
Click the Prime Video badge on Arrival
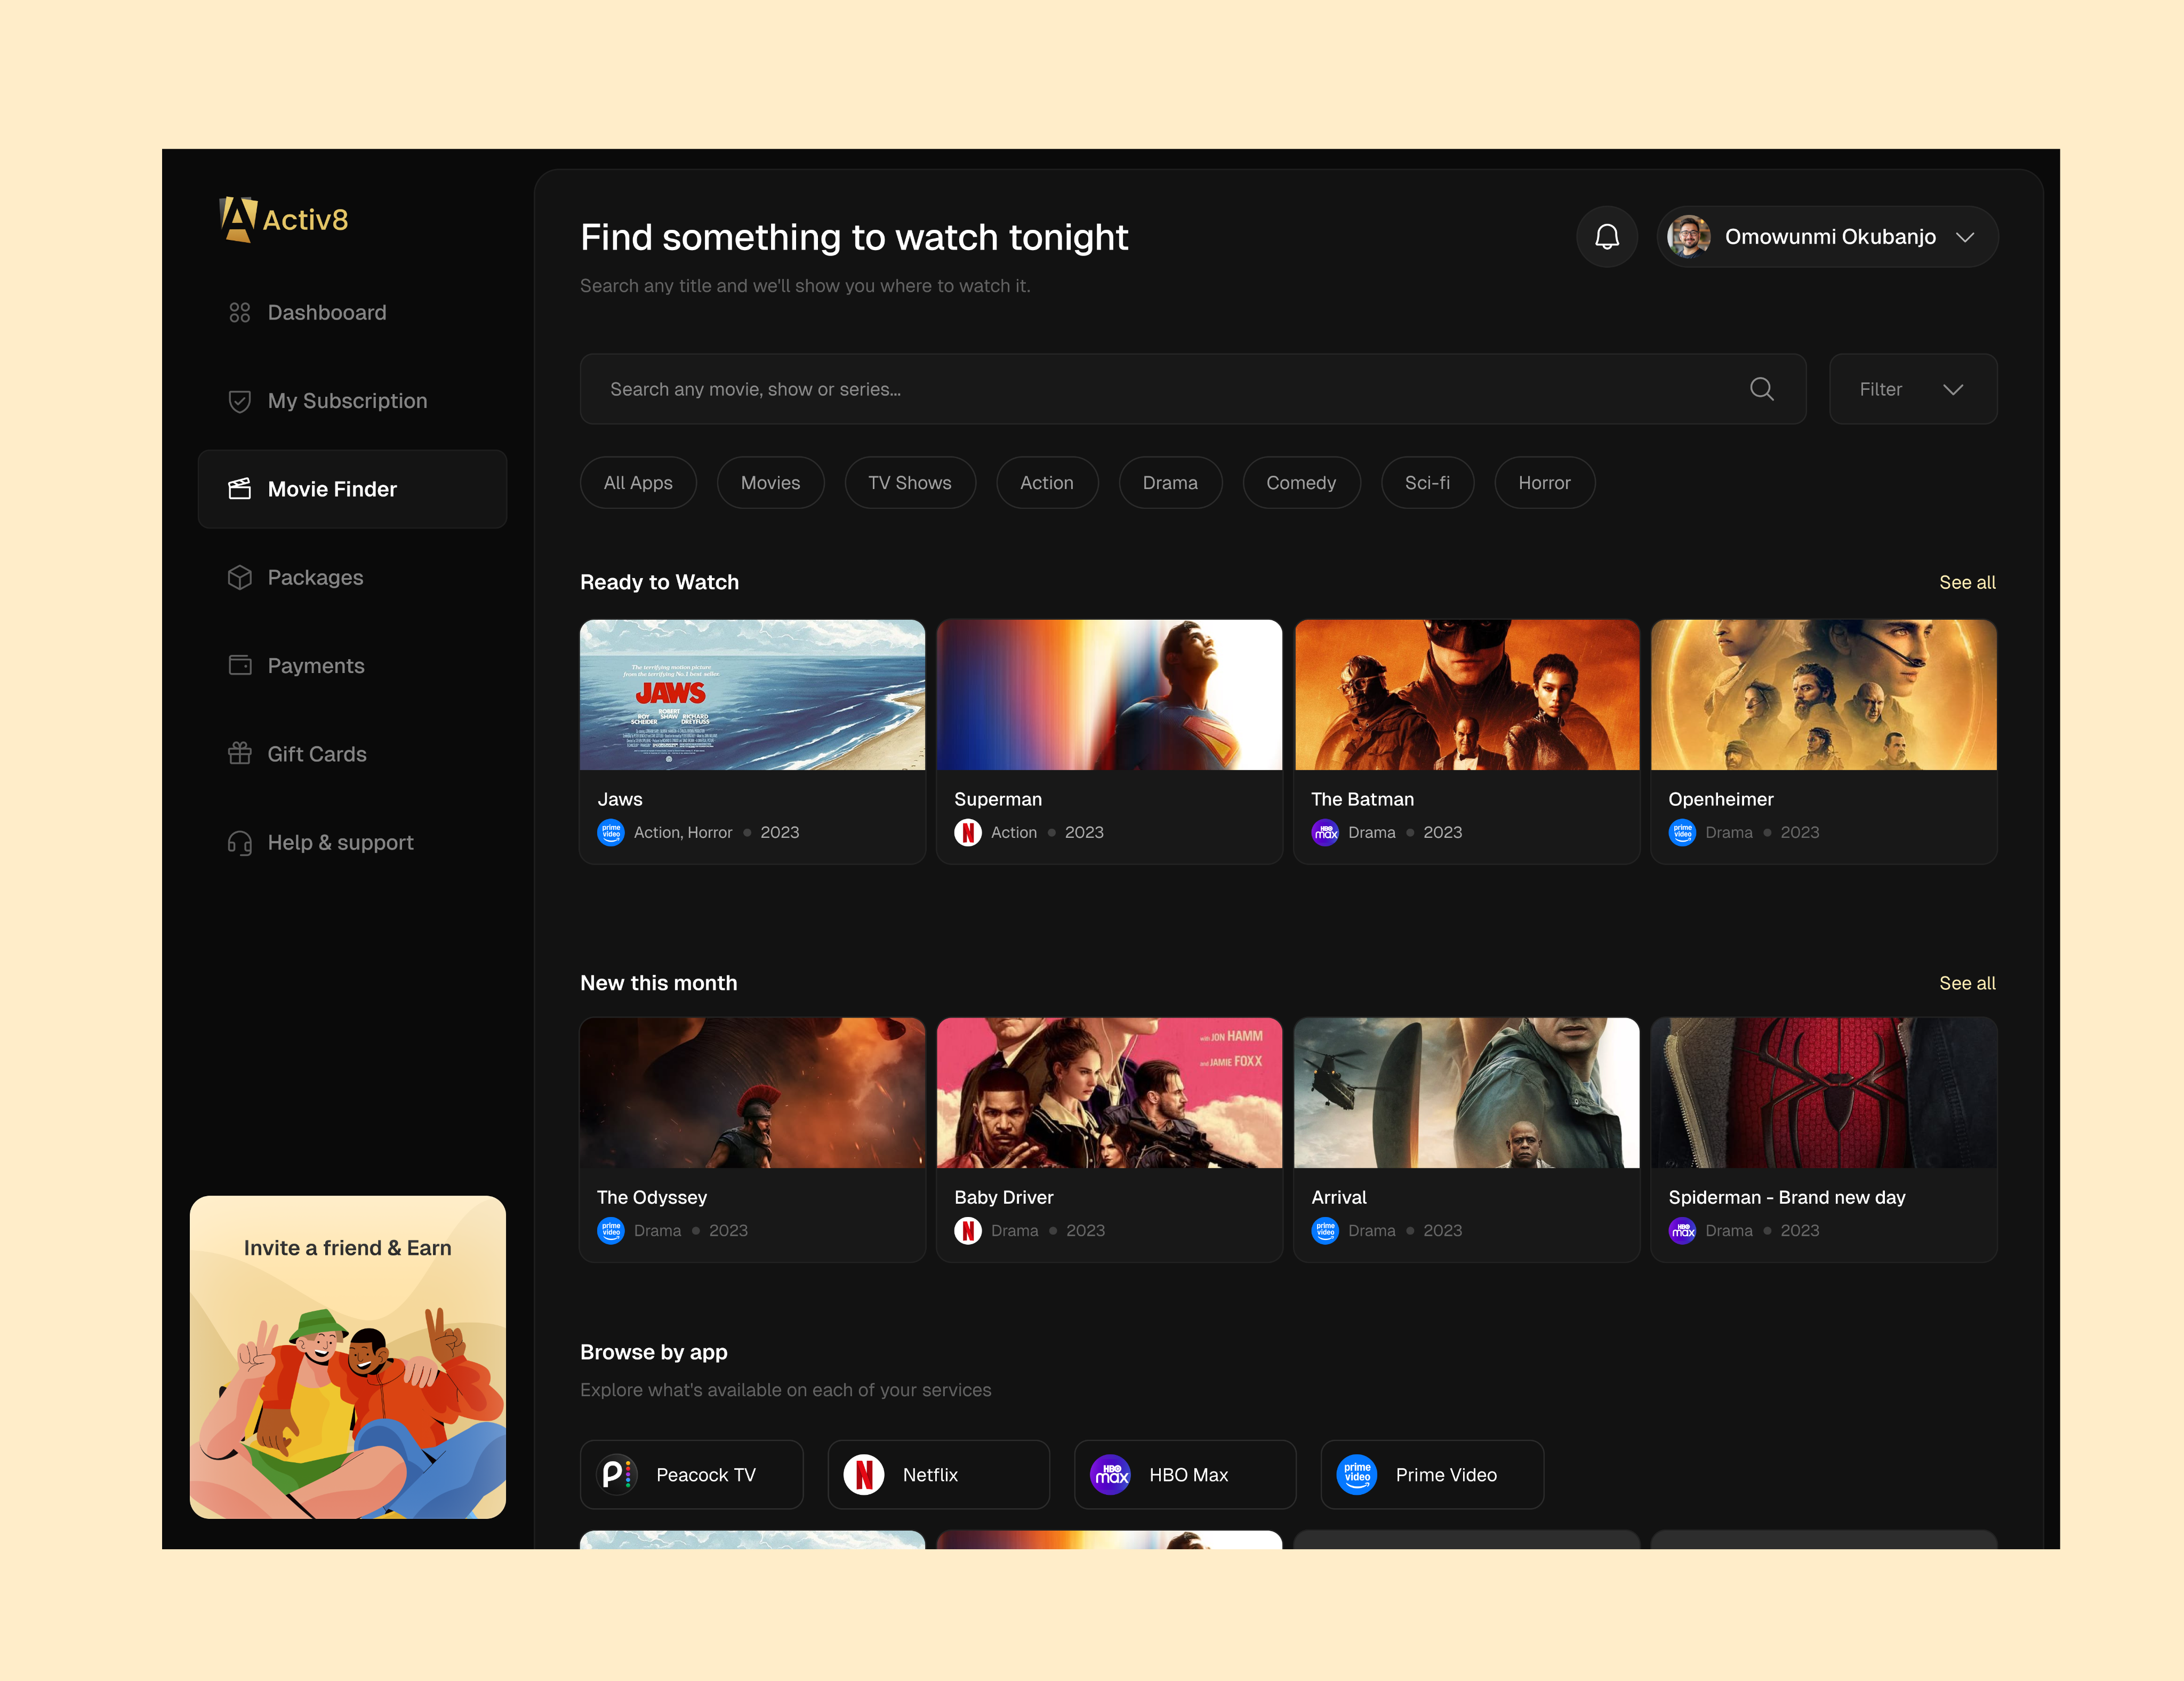pos(1325,1230)
